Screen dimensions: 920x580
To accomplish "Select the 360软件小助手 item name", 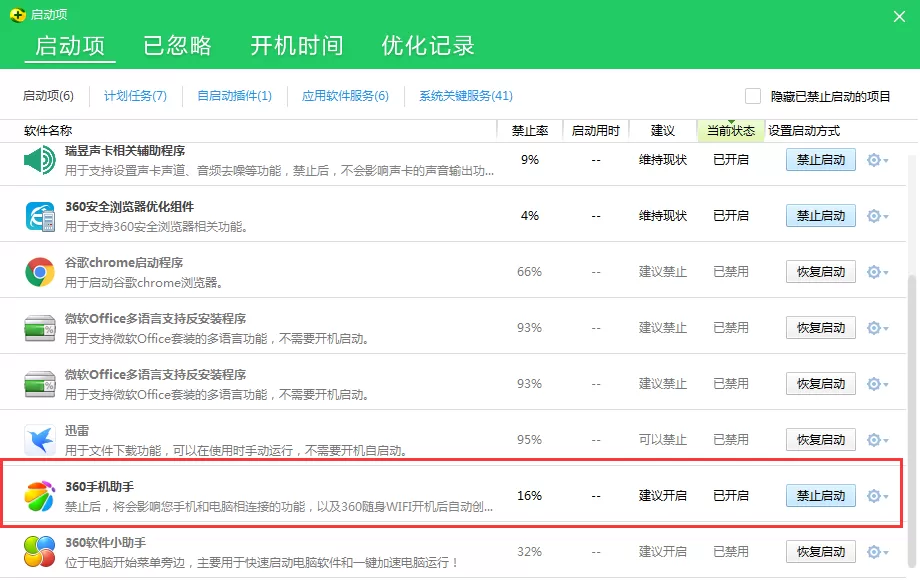I will (x=106, y=542).
